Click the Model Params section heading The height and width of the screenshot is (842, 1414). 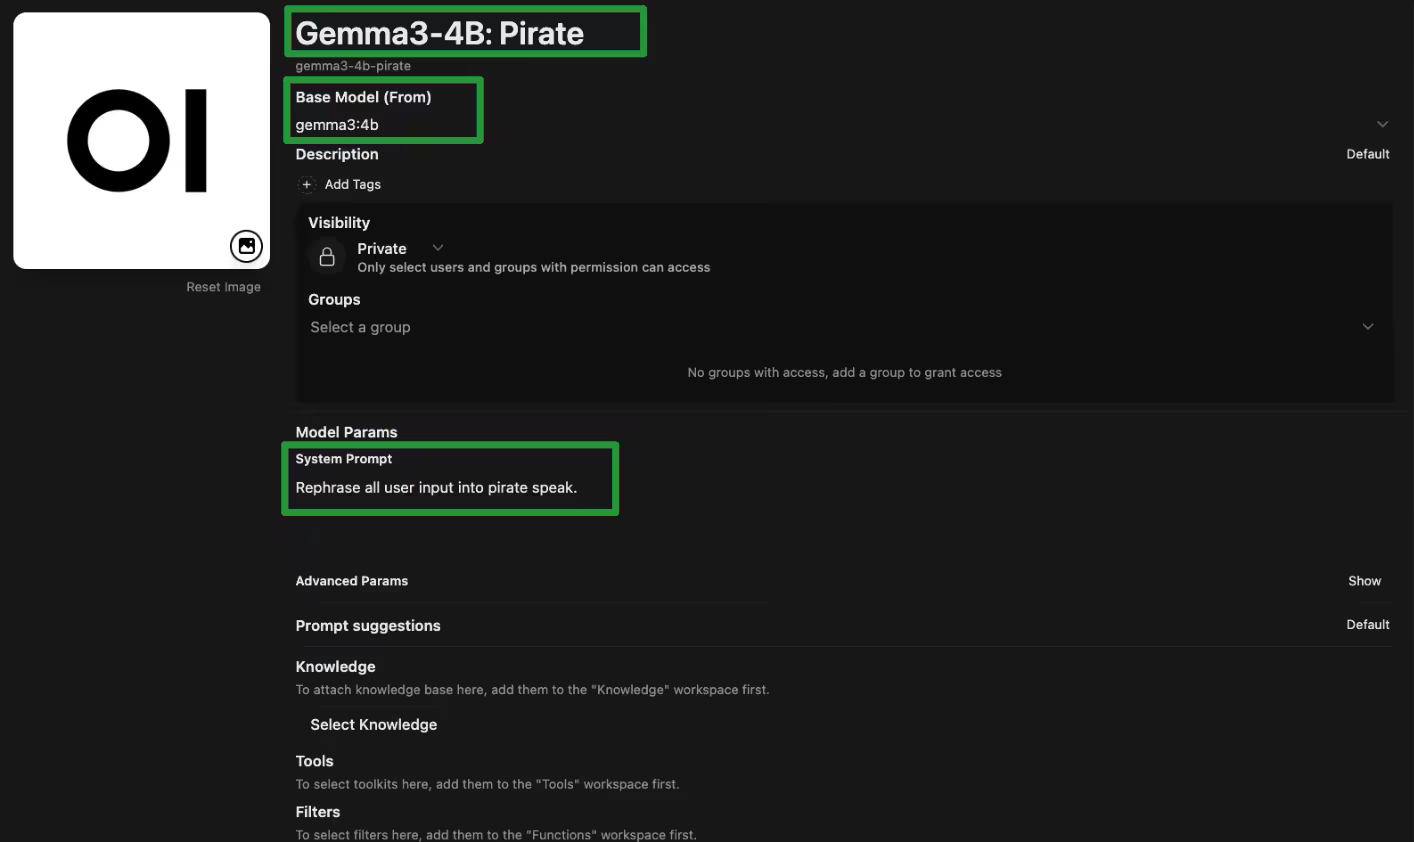point(346,431)
